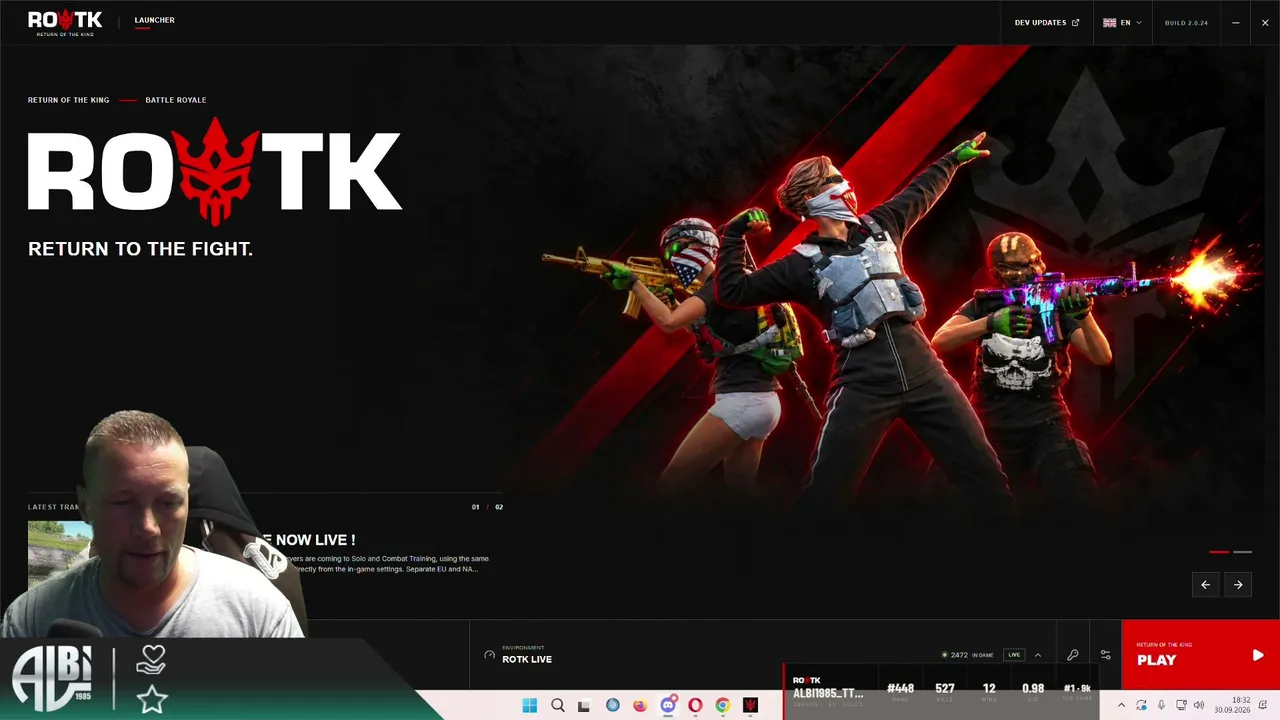Click the 527 kills stat

945,688
